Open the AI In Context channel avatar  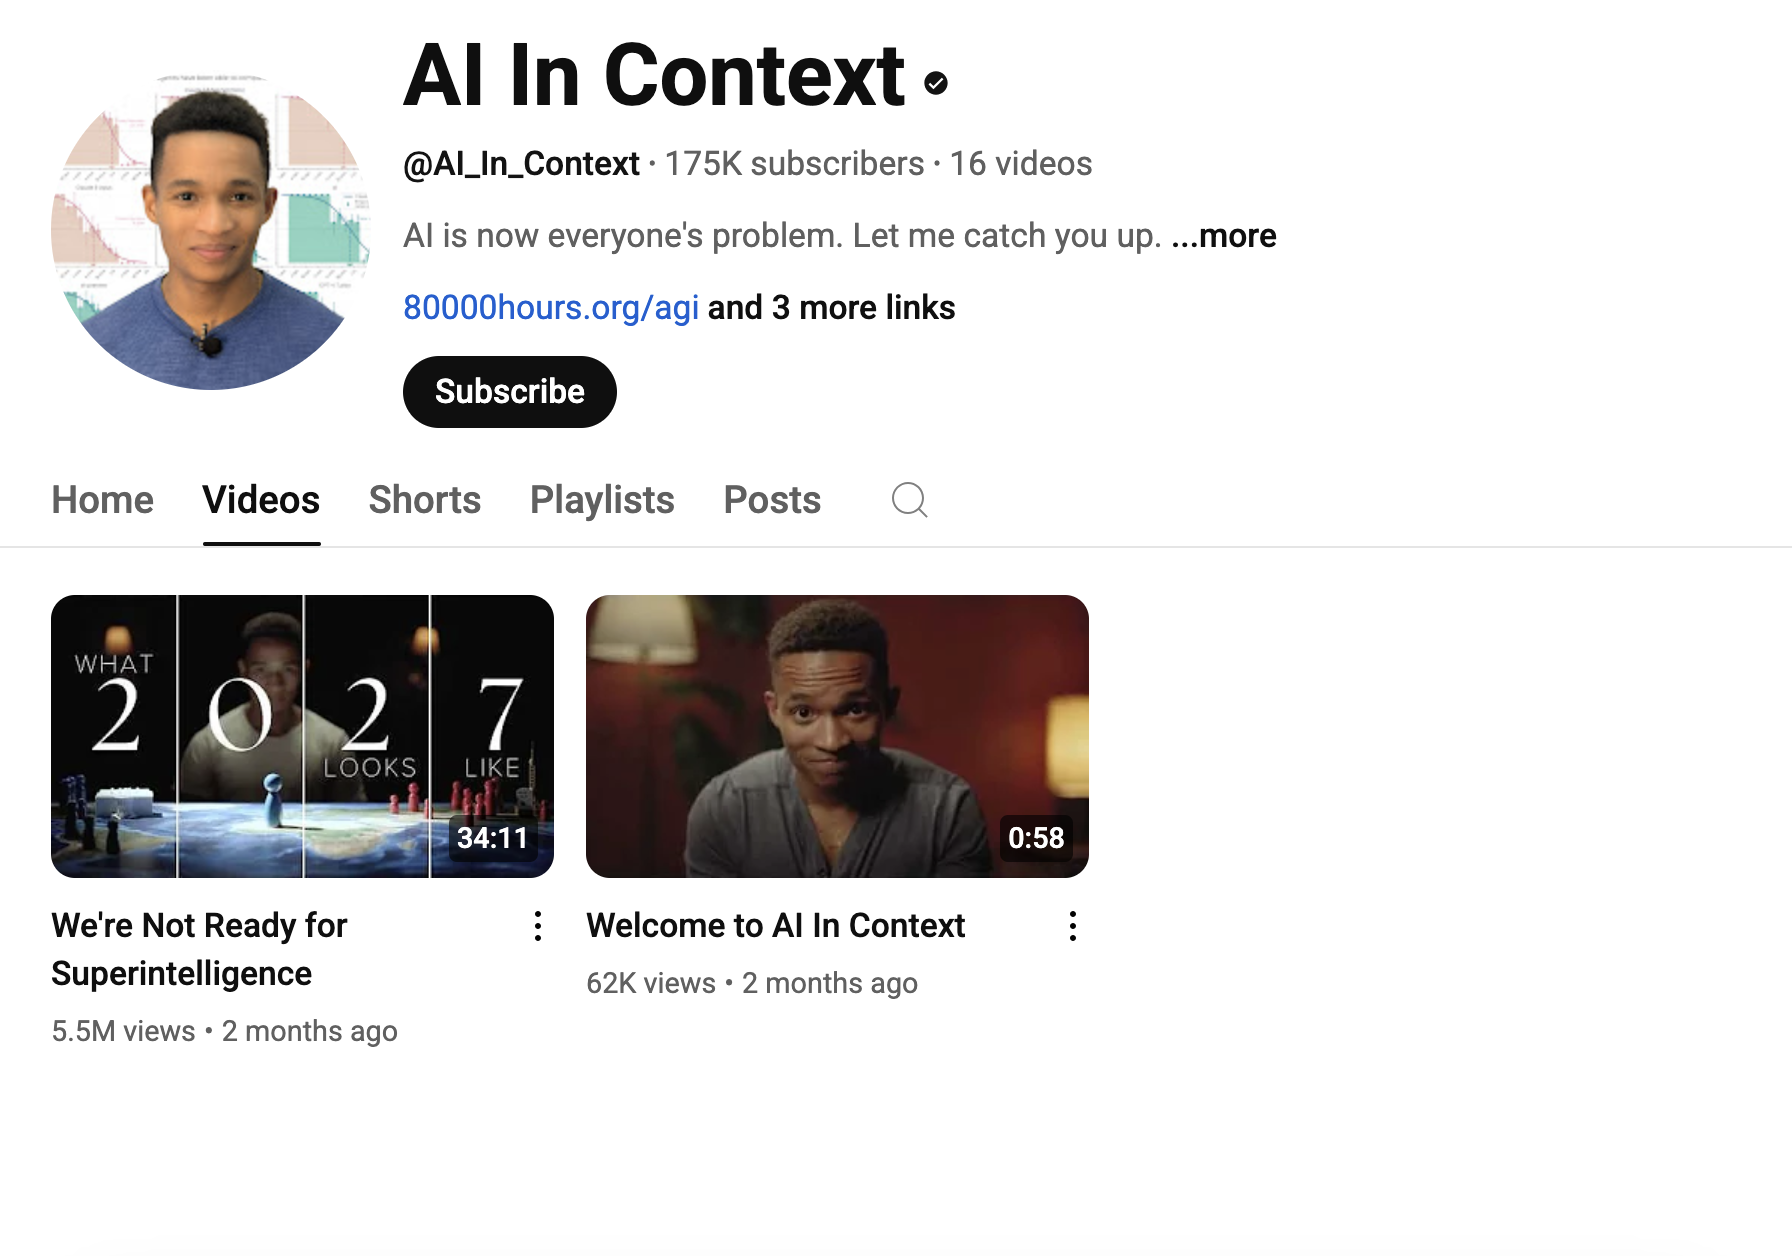click(210, 231)
